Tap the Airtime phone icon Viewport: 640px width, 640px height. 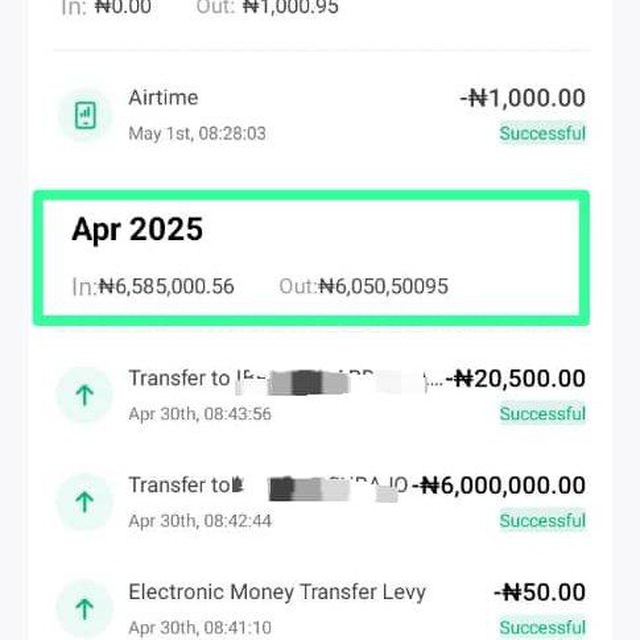click(85, 115)
